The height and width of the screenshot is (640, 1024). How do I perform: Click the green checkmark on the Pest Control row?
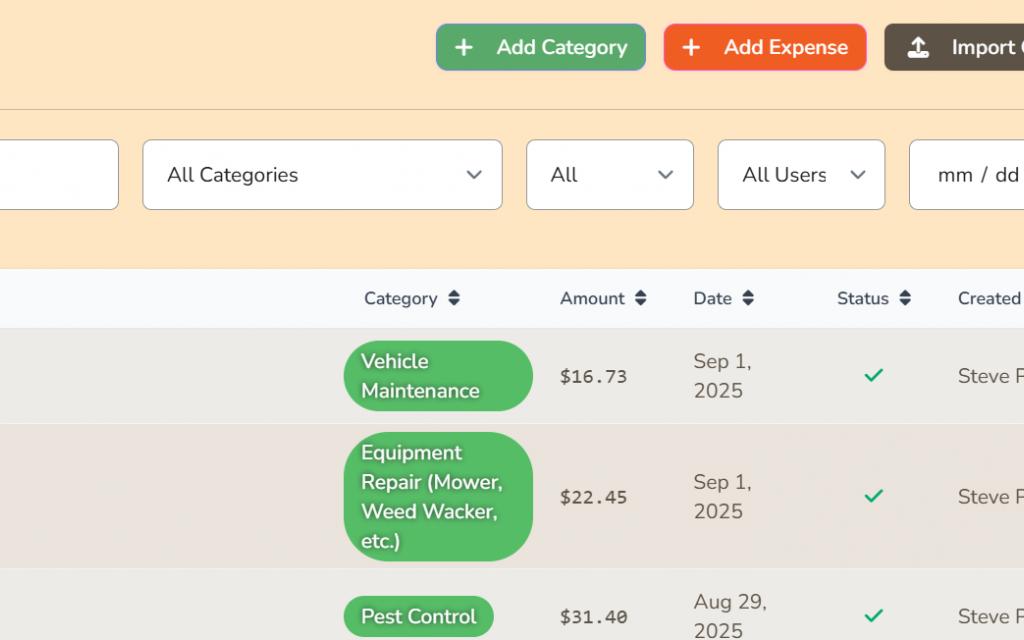(x=872, y=615)
